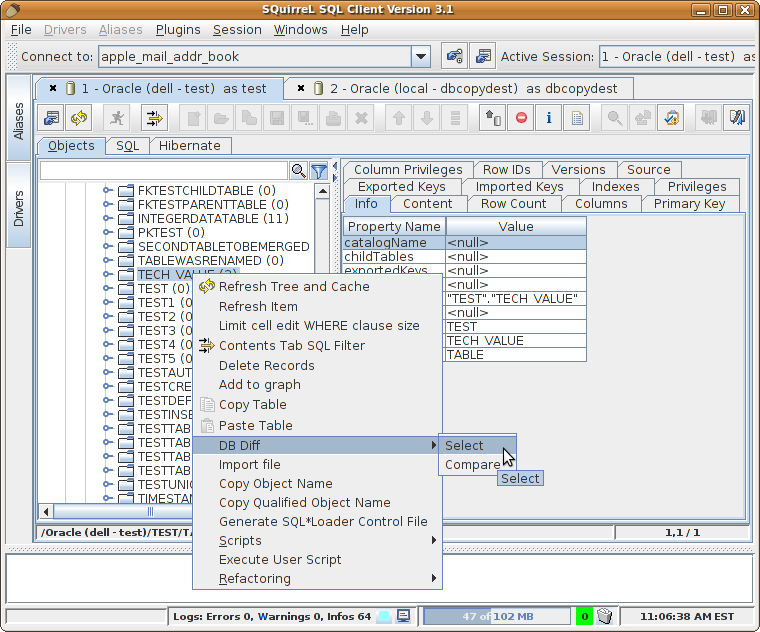Click the find magnifier icon beside search field
Viewport: 760px width, 632px height.
[x=298, y=171]
